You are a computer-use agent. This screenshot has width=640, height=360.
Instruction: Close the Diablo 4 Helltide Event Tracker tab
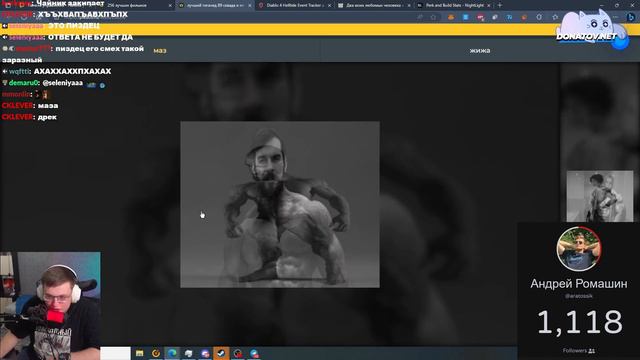[329, 5]
